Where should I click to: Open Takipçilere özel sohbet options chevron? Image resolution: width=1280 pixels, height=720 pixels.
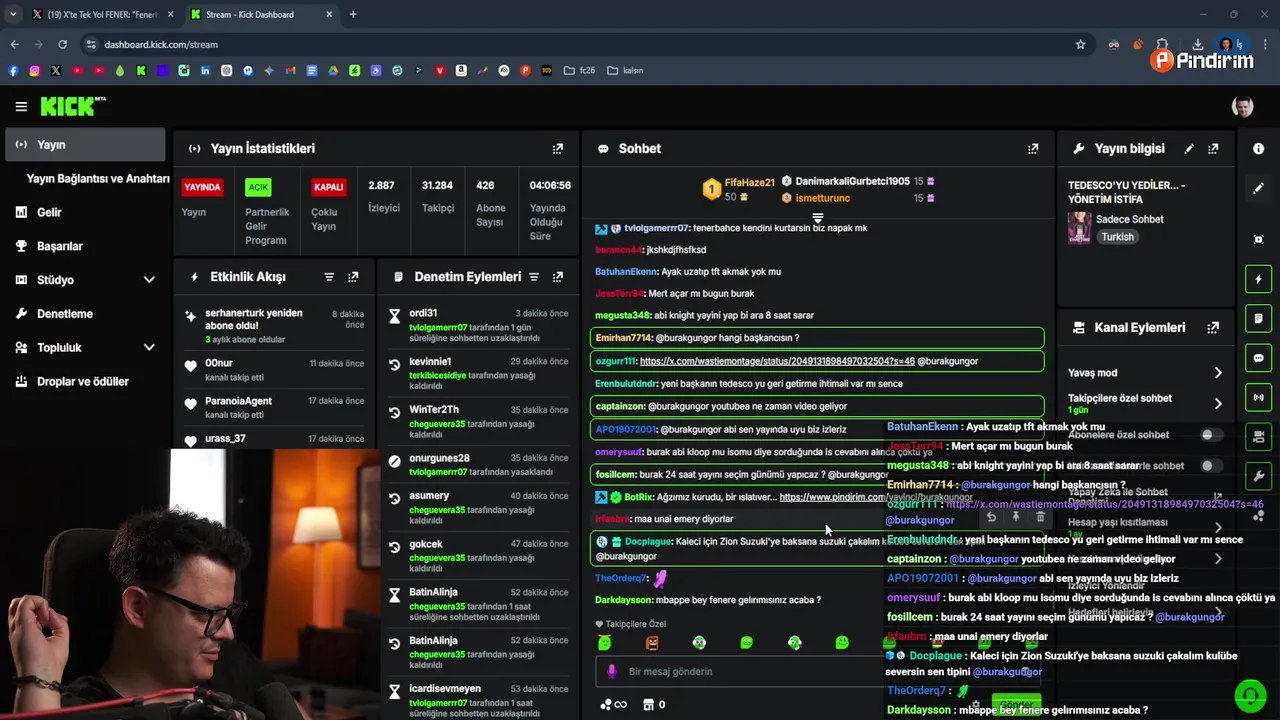1218,404
